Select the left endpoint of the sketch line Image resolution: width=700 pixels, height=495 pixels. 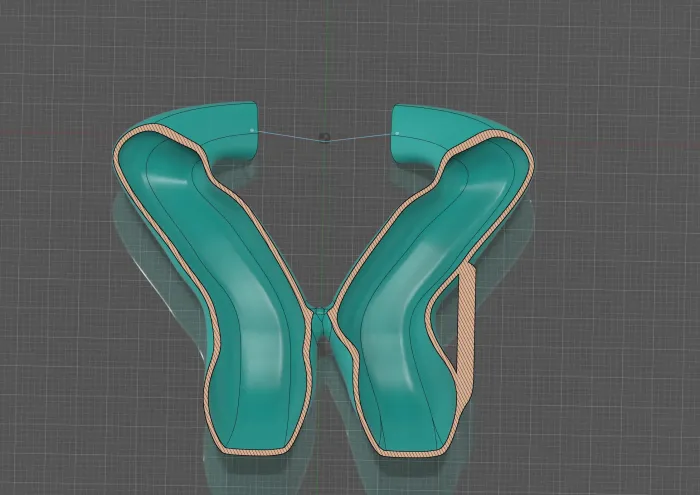point(250,131)
